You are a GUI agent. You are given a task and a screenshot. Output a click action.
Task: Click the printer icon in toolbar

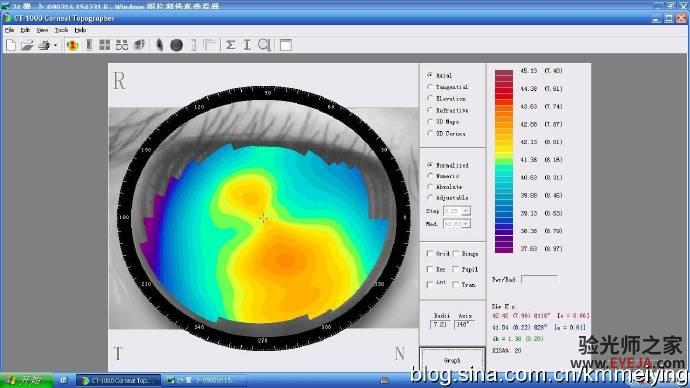pyautogui.click(x=44, y=45)
